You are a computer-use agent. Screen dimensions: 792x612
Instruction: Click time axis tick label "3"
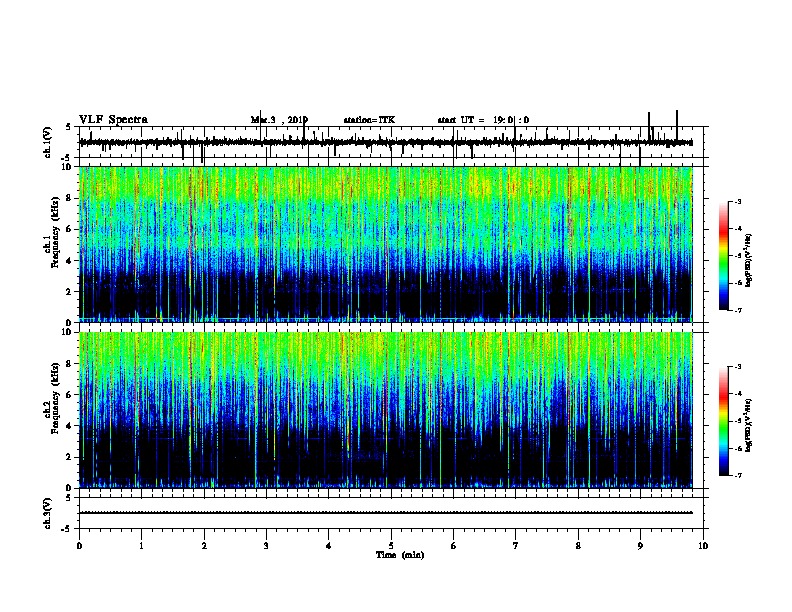pyautogui.click(x=266, y=546)
